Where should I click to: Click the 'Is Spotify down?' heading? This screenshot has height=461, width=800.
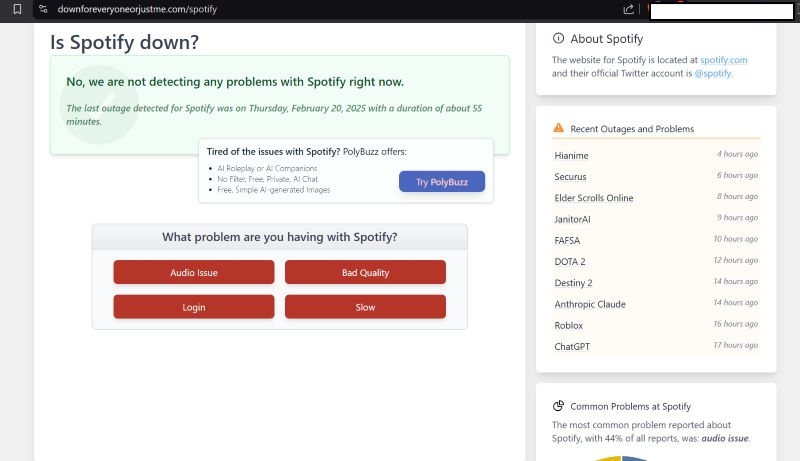click(124, 42)
